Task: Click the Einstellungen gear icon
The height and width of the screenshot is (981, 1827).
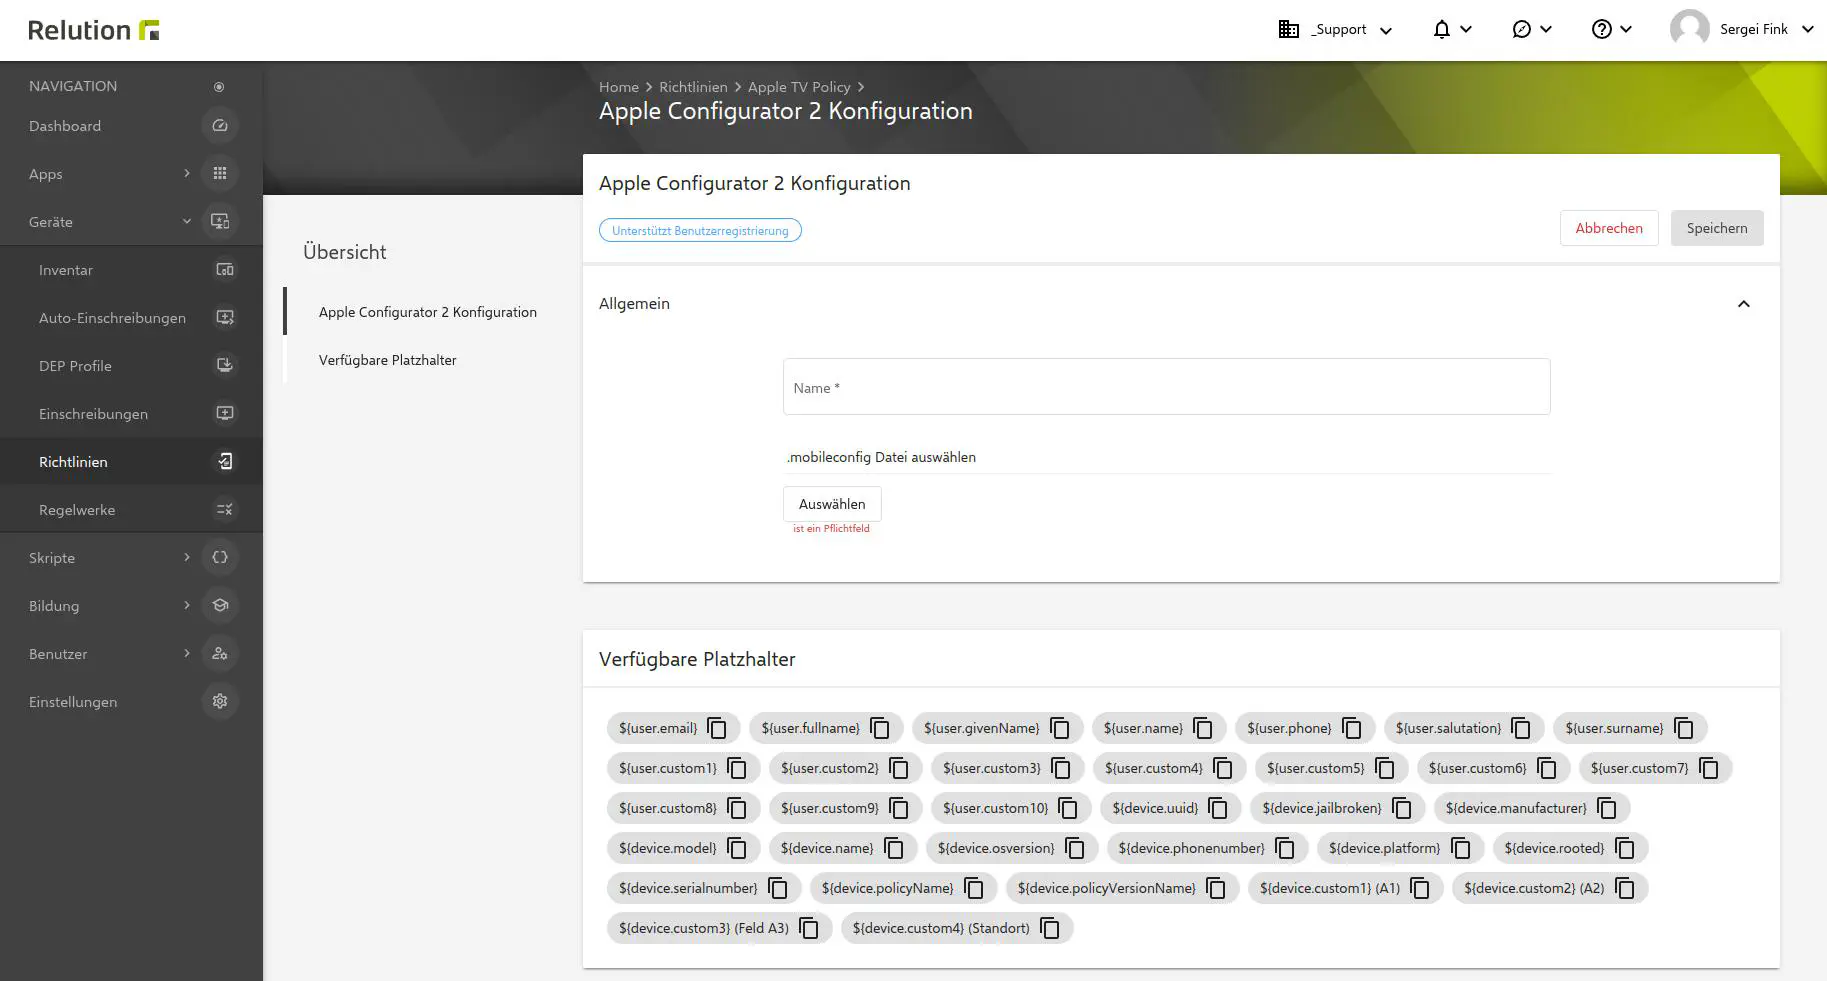Action: pos(220,702)
